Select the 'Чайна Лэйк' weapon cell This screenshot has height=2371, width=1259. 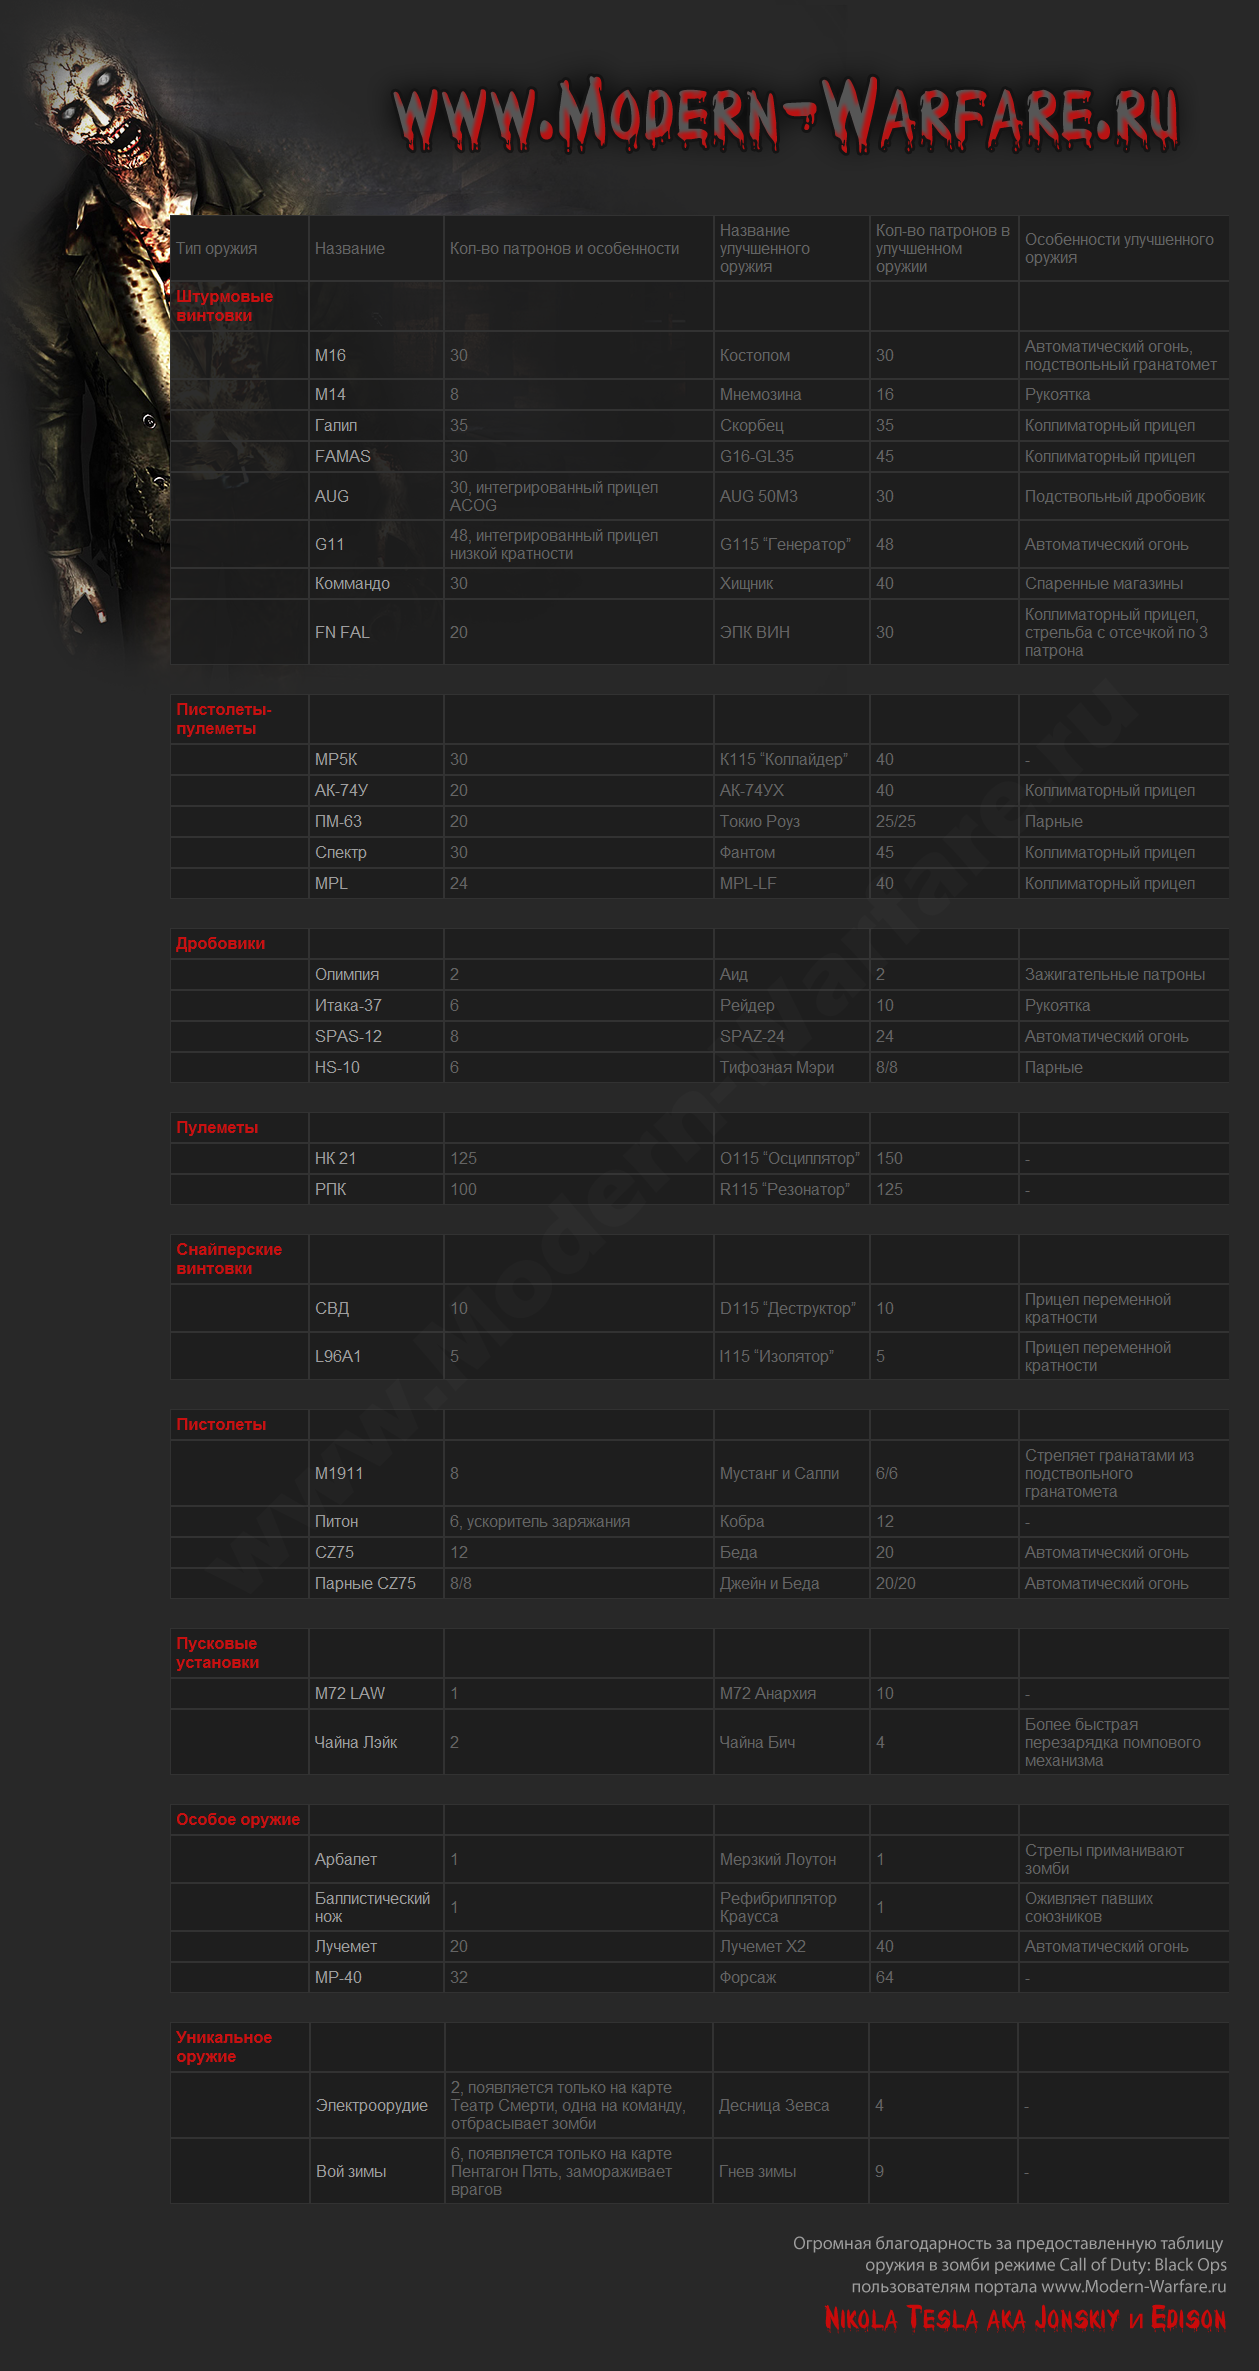(376, 1743)
